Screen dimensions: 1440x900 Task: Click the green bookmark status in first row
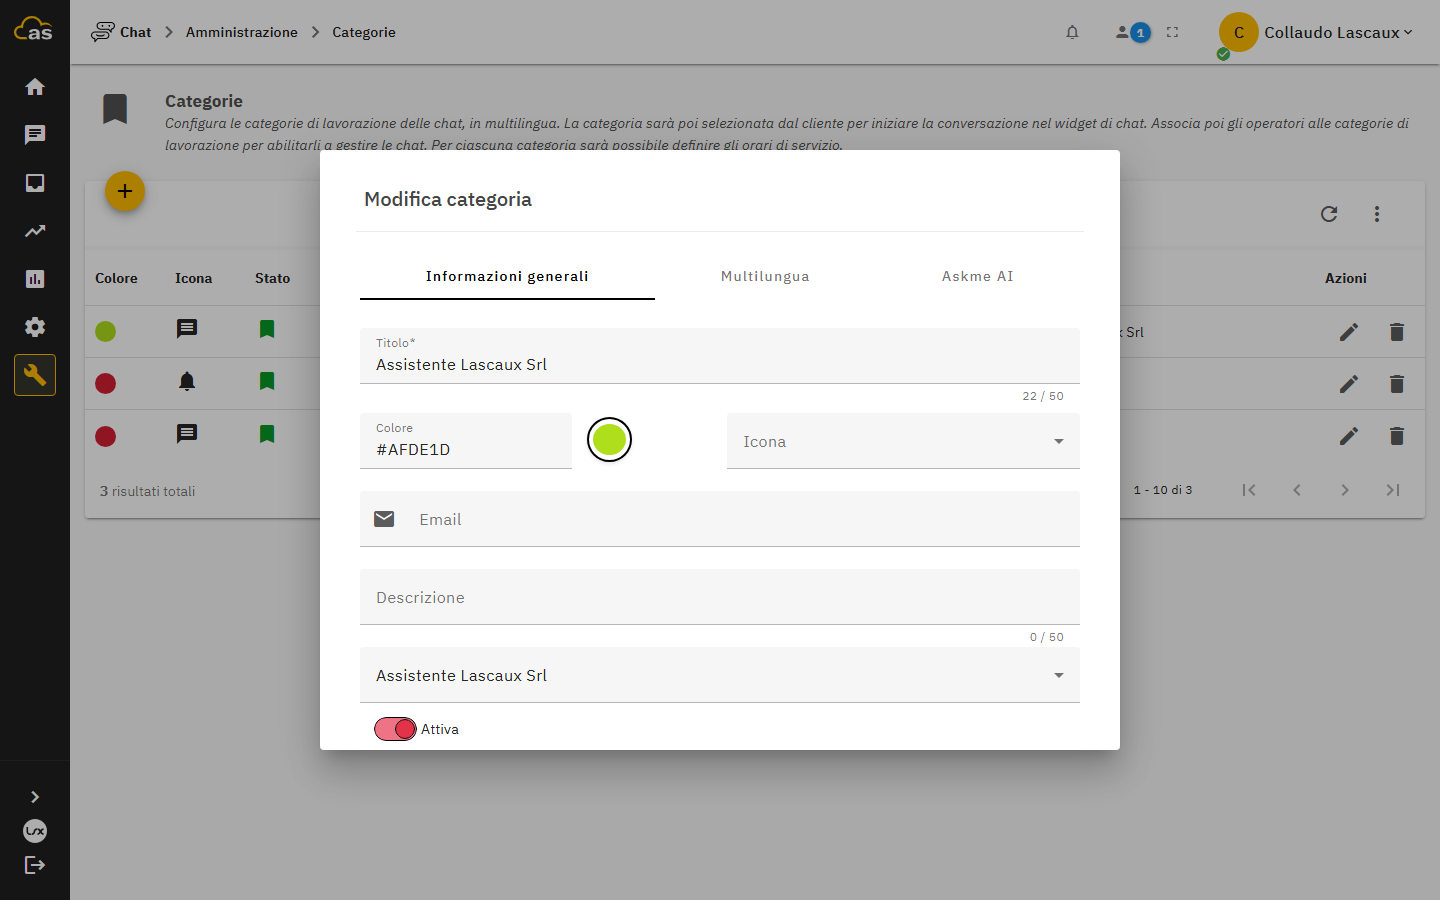(x=267, y=329)
